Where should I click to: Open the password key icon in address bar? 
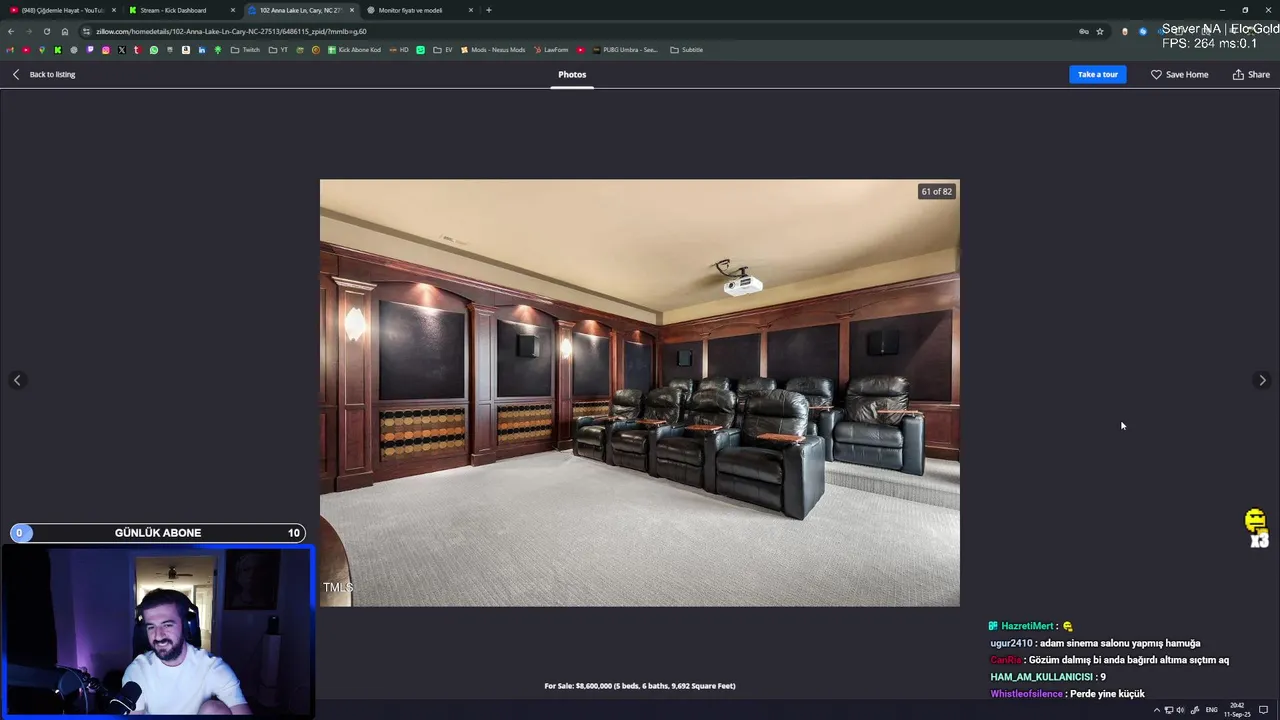(1084, 31)
